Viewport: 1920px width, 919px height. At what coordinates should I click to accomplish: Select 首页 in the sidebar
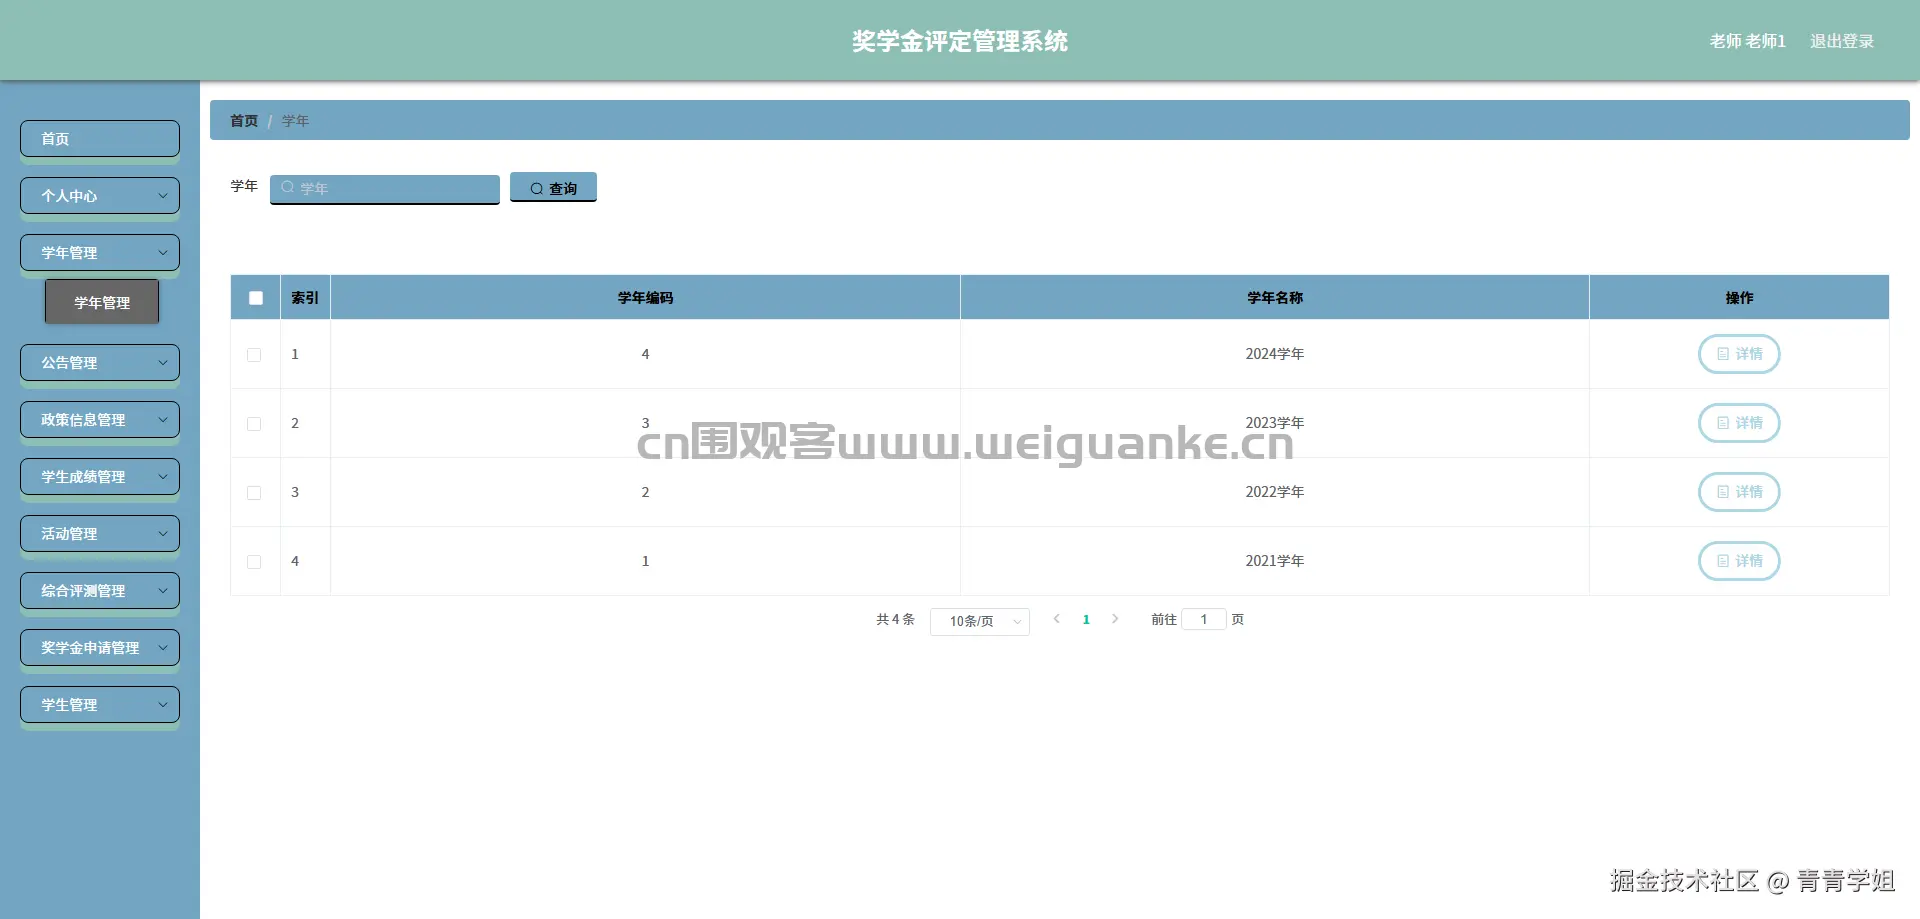[x=99, y=138]
